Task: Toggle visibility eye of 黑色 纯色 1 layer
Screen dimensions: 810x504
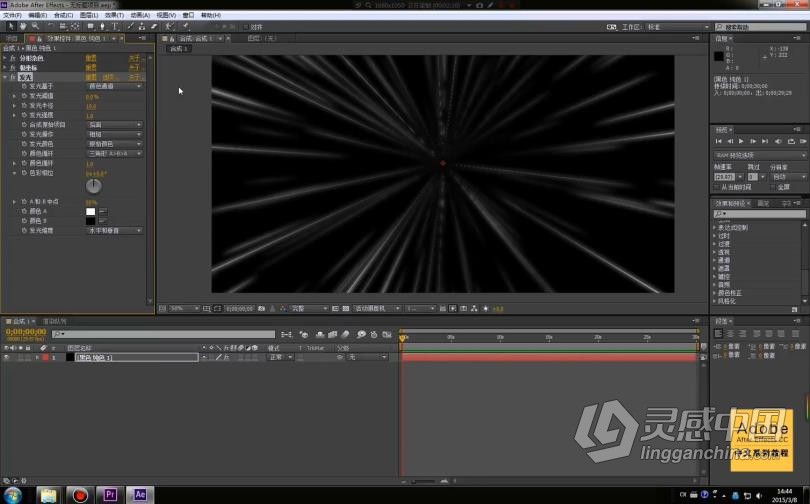Action: [7, 357]
